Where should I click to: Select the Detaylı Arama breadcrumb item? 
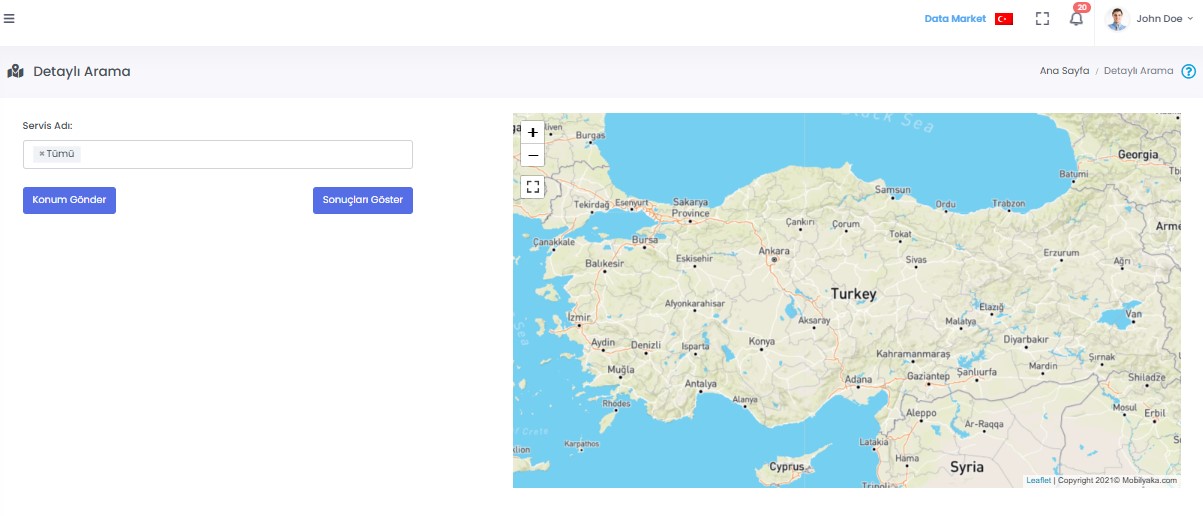coord(1138,72)
